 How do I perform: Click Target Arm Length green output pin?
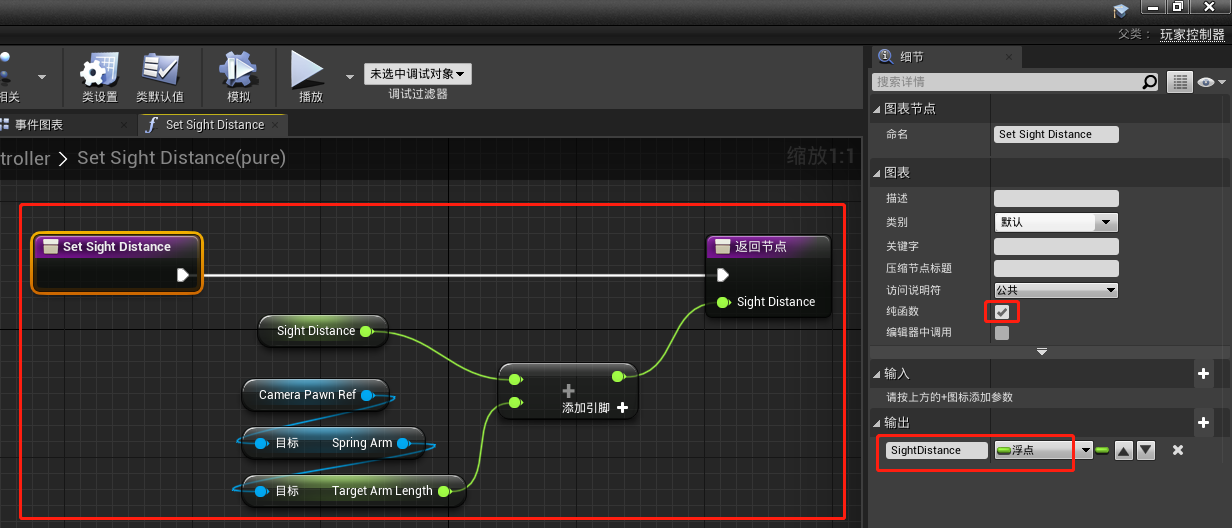[x=444, y=491]
